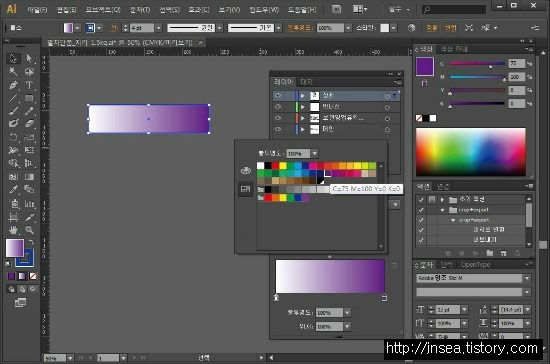Open the stroke weight dropdown in control bar

[159, 28]
